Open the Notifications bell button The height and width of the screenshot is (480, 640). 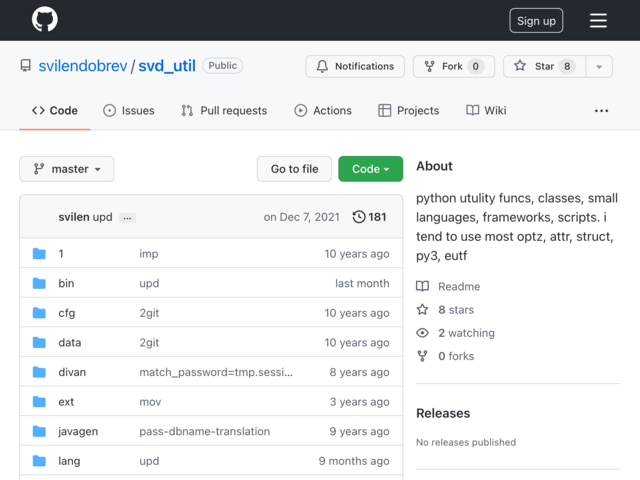(355, 66)
